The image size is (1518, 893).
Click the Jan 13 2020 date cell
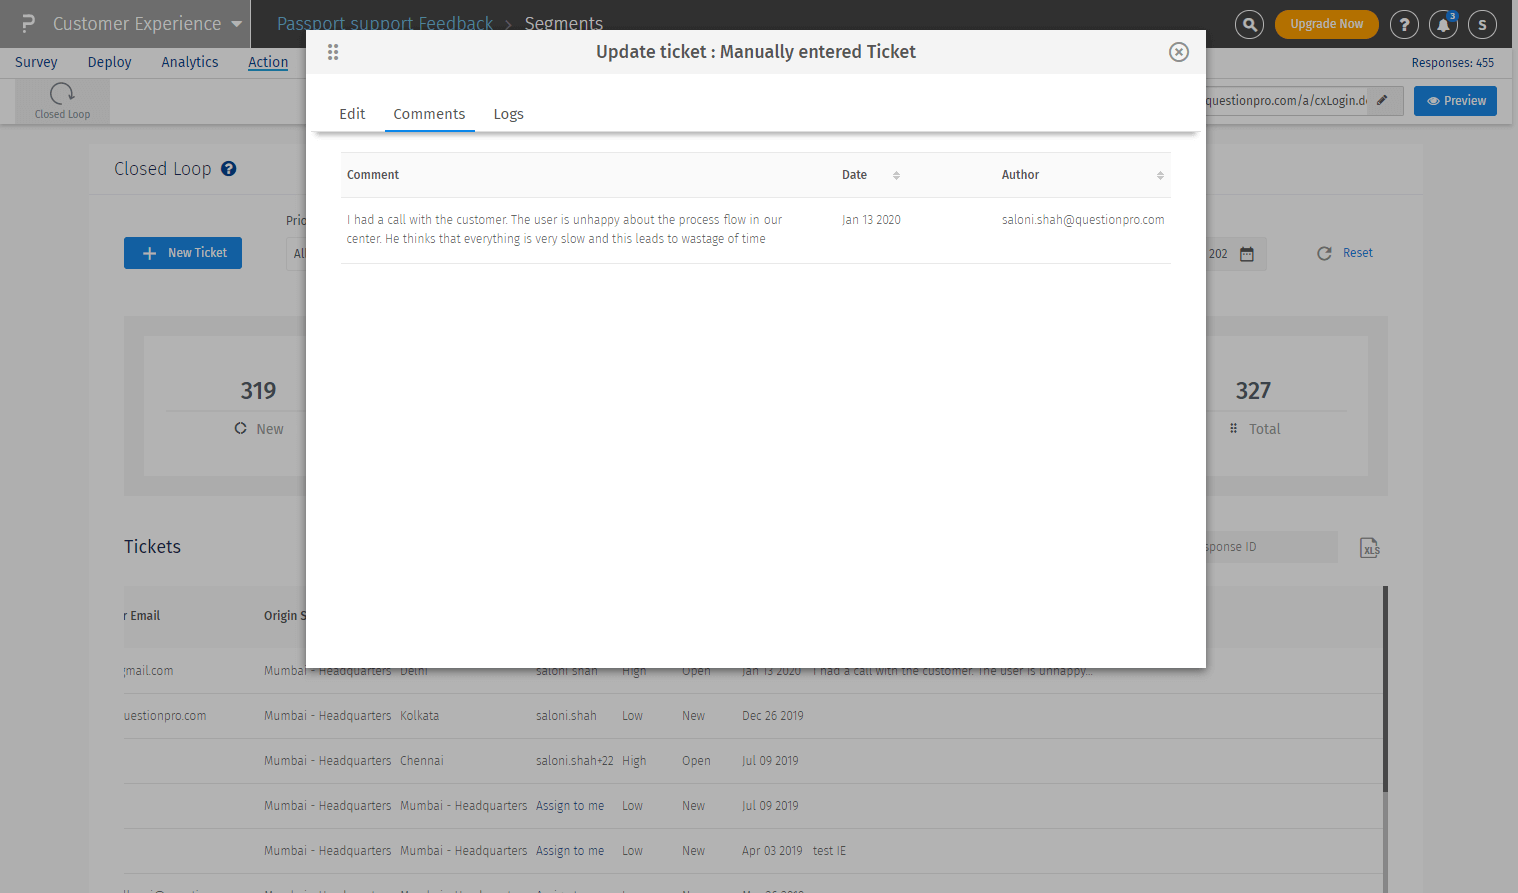[871, 220]
